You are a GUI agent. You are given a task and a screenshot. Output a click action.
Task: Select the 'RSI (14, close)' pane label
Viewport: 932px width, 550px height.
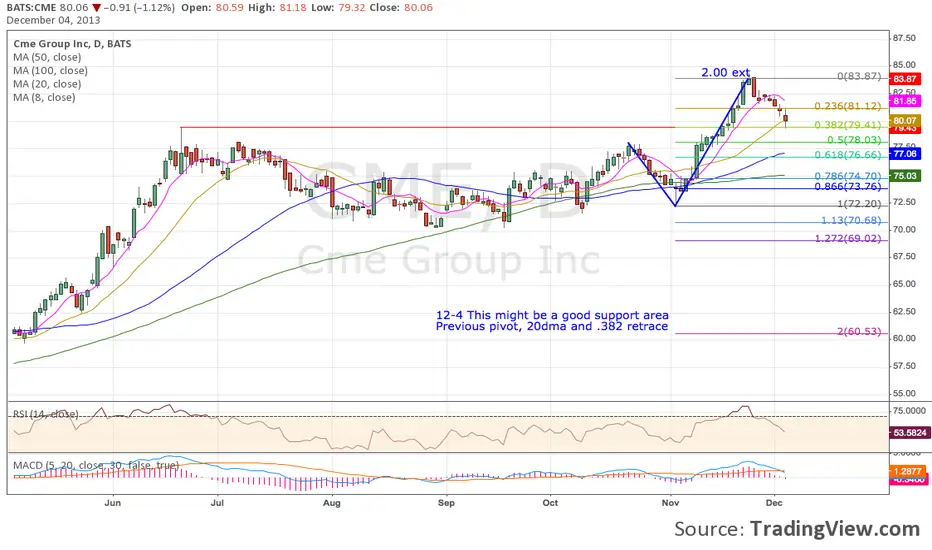pos(46,414)
